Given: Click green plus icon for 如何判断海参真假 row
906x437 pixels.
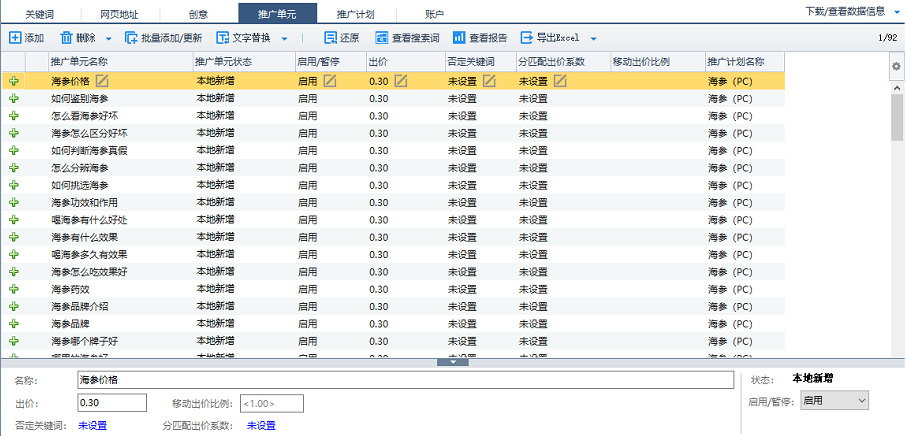Looking at the screenshot, I should [x=14, y=150].
